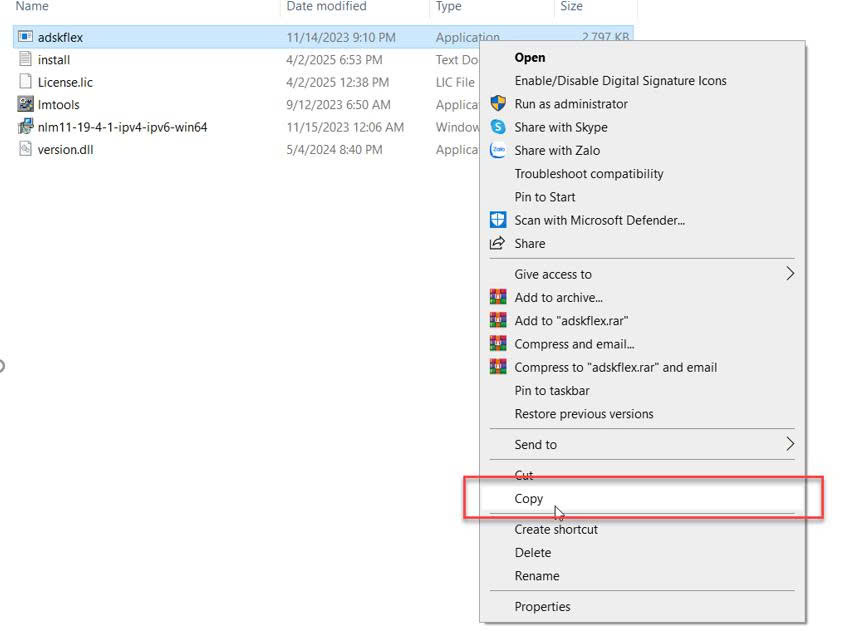
Task: Expand the Give access to submenu arrow
Action: 790,274
